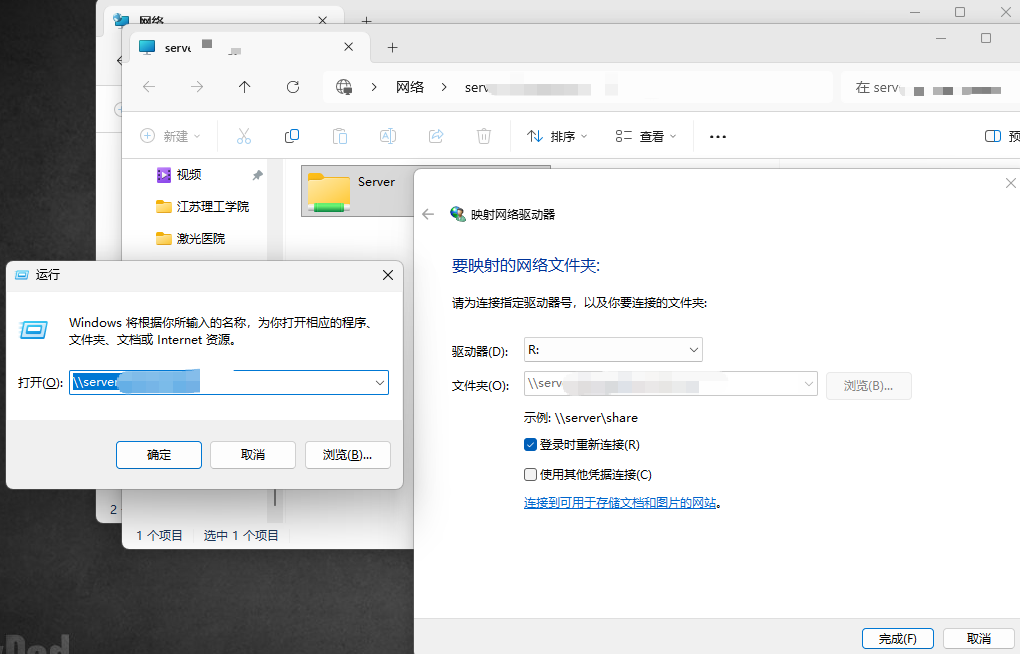Click the network globe icon in address bar
Viewport: 1020px width, 654px height.
click(x=343, y=87)
